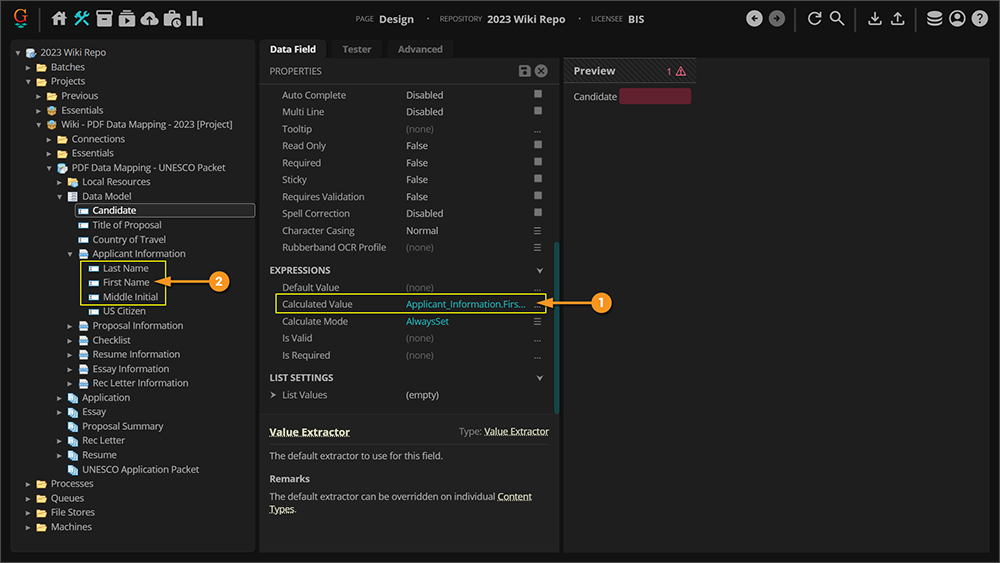Switch to the Advanced tab
The width and height of the screenshot is (1000, 563).
click(x=420, y=49)
